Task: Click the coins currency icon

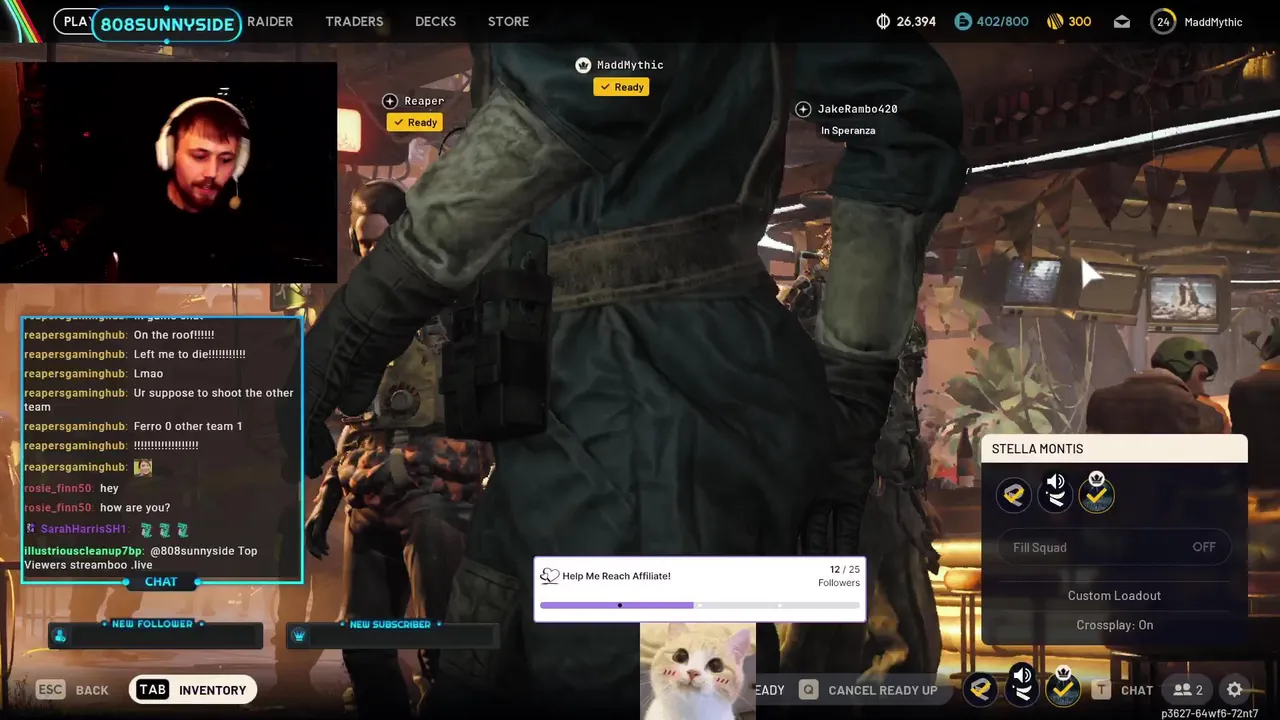Action: point(883,21)
